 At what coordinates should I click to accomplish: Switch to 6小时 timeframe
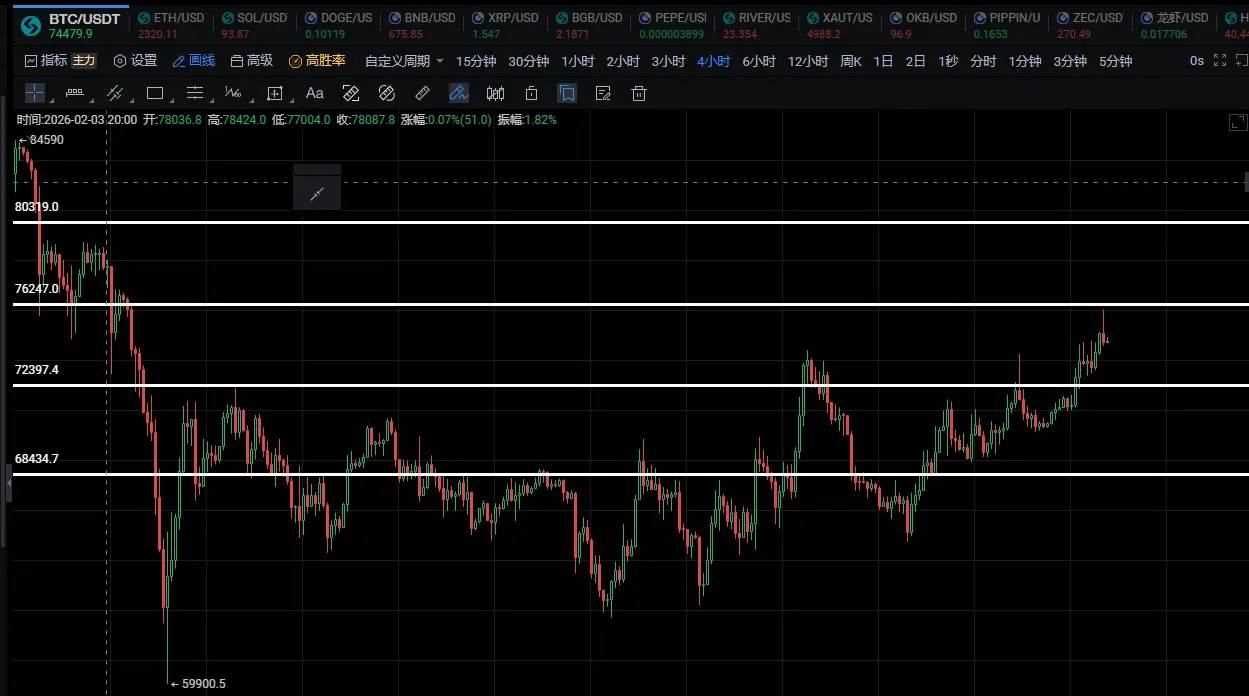(759, 61)
